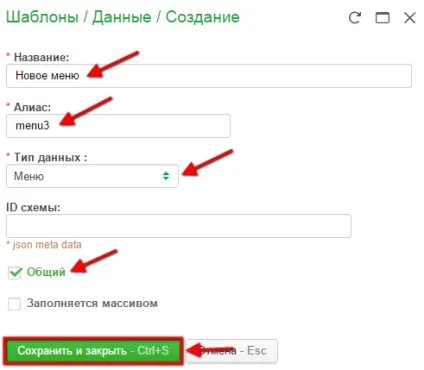Maximize the dialog using the window icon
This screenshot has height=370, width=424.
[382, 18]
